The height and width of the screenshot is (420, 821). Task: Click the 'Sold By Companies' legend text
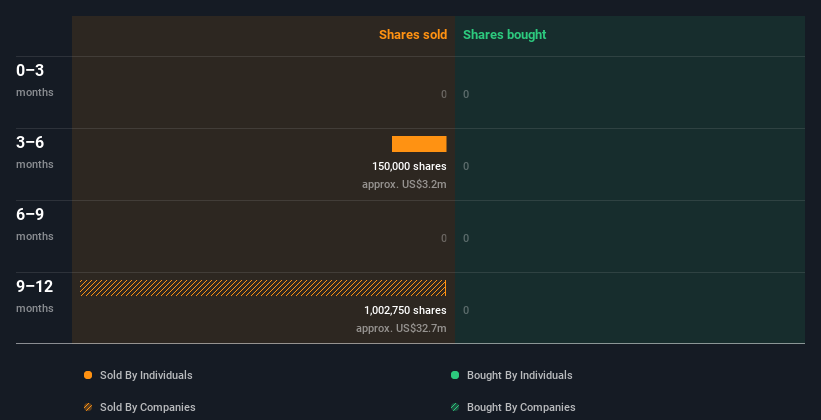[148, 407]
